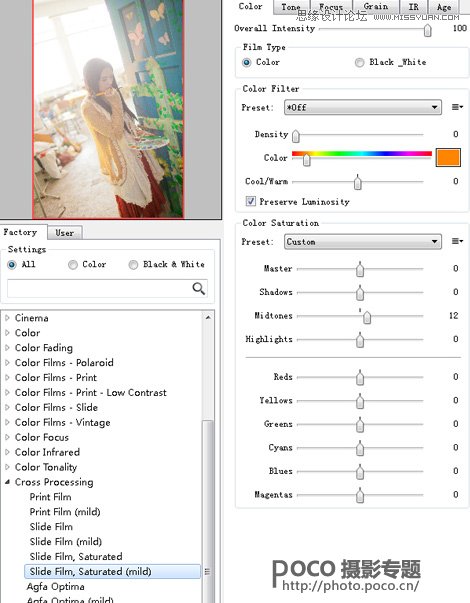470x603 pixels.
Task: Click the scroll-up arrow of the preset list
Action: click(x=208, y=317)
